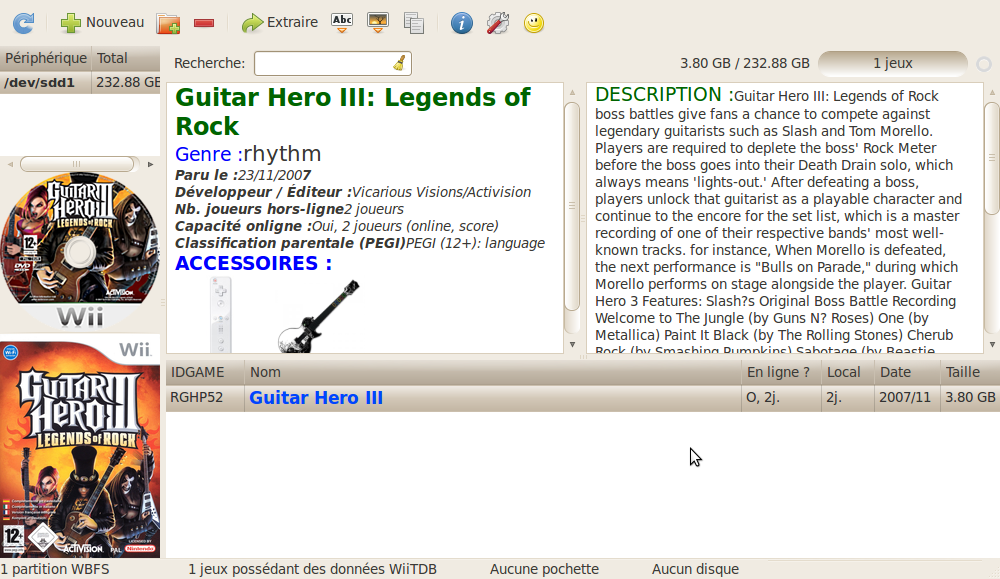Click the 3.80 GB size cell
1000x579 pixels.
pos(970,397)
